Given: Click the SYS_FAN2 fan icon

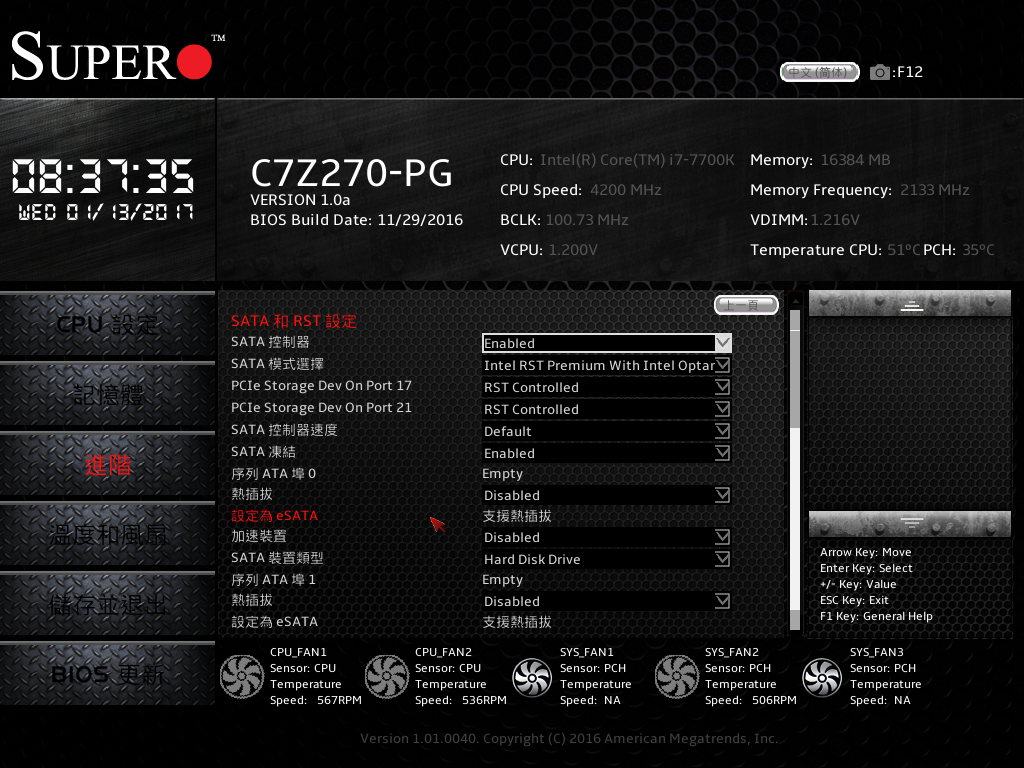Looking at the screenshot, I should [x=677, y=677].
